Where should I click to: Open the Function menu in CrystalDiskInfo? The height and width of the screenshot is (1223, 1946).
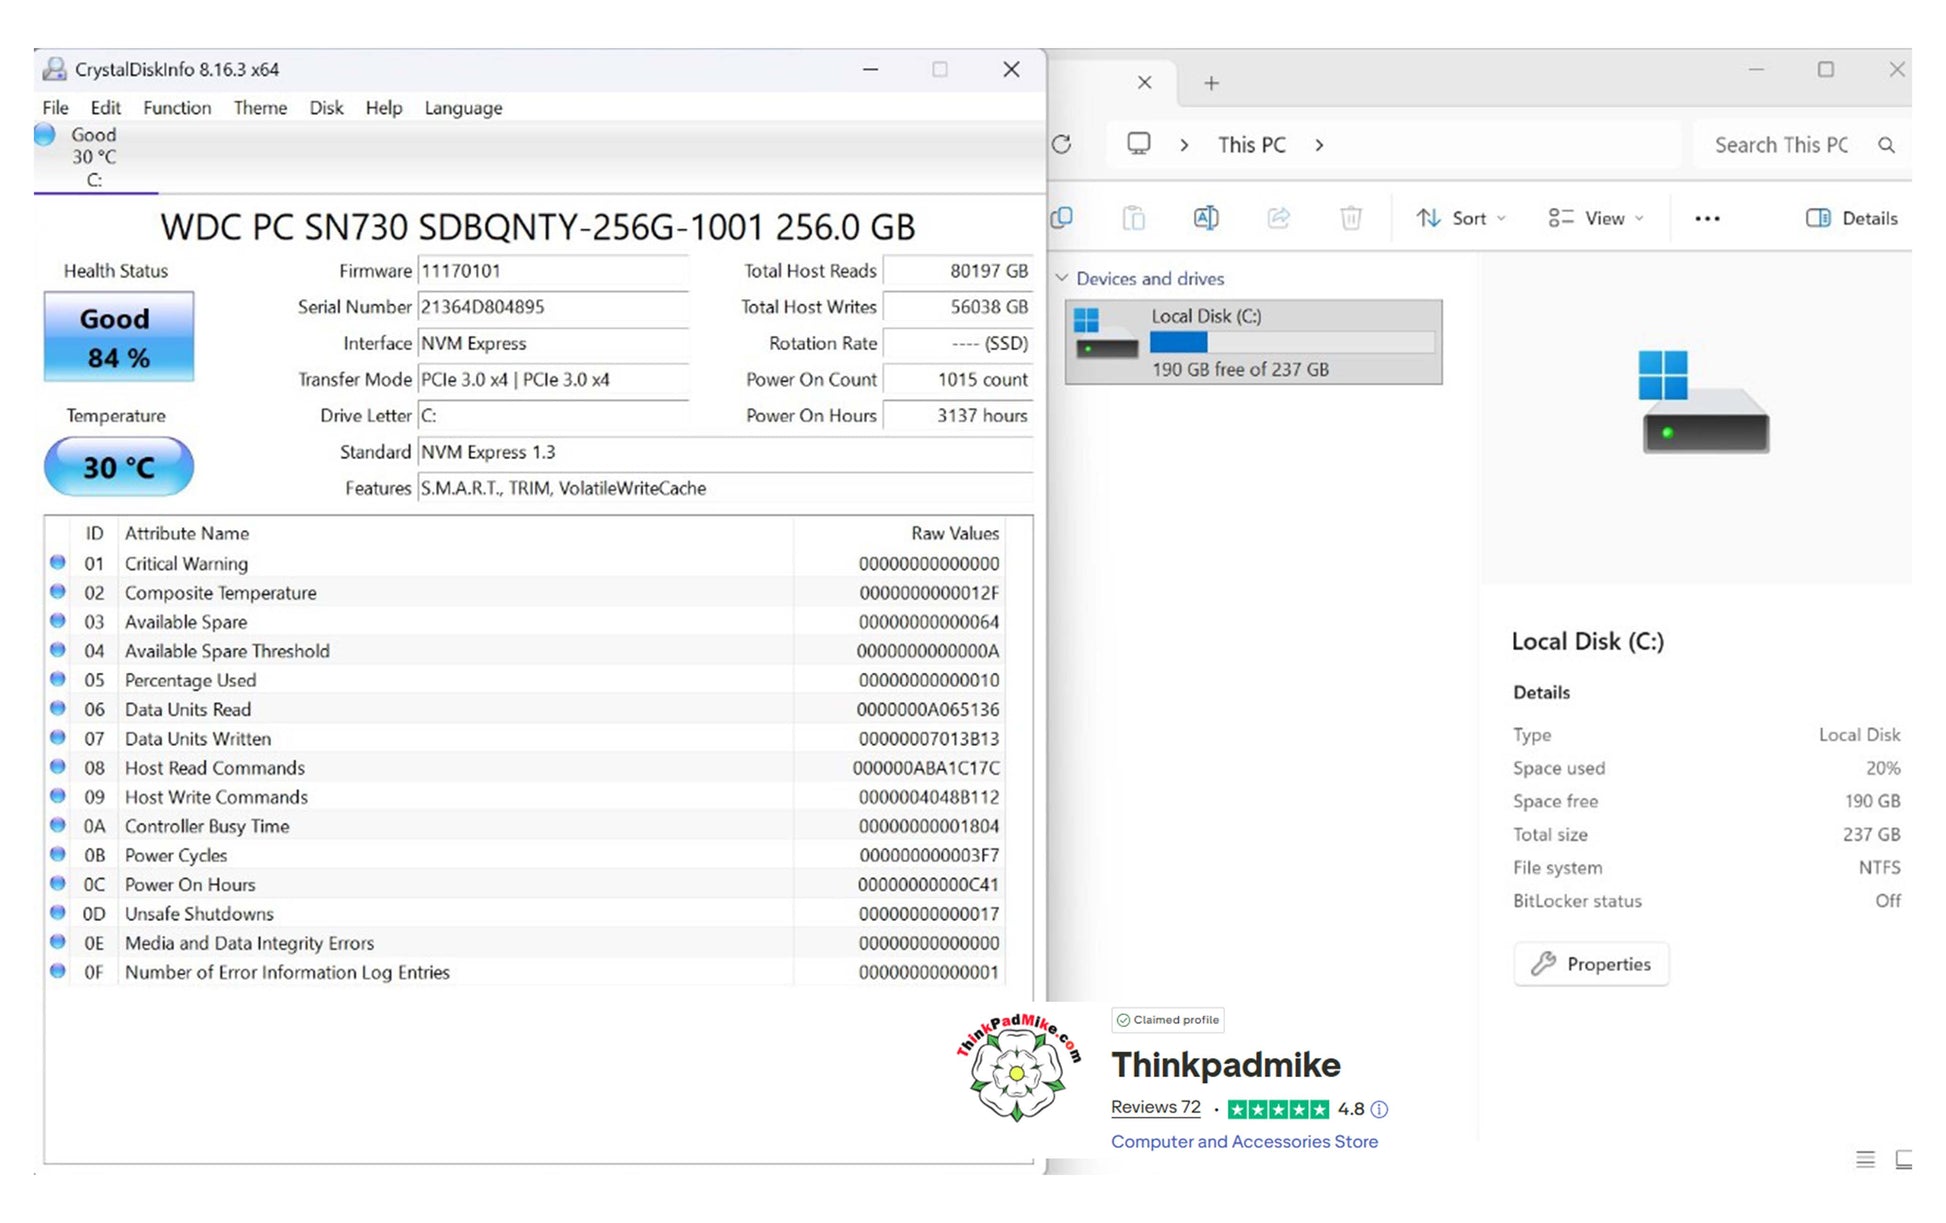pos(177,108)
